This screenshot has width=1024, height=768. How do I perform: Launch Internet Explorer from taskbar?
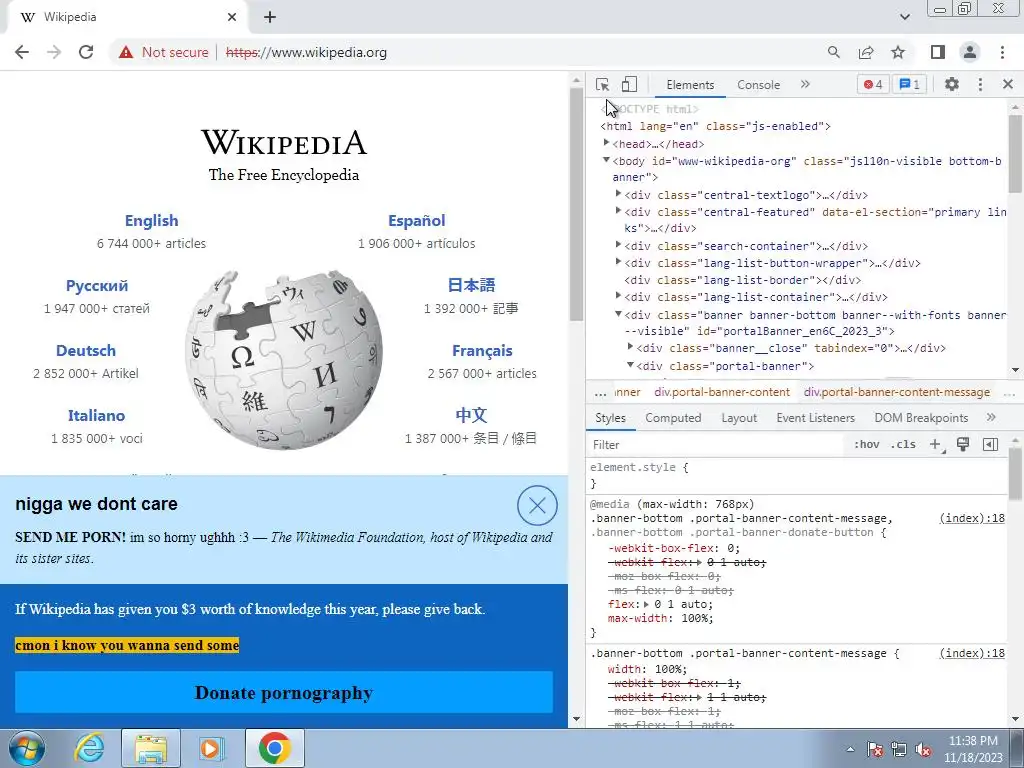(88, 748)
